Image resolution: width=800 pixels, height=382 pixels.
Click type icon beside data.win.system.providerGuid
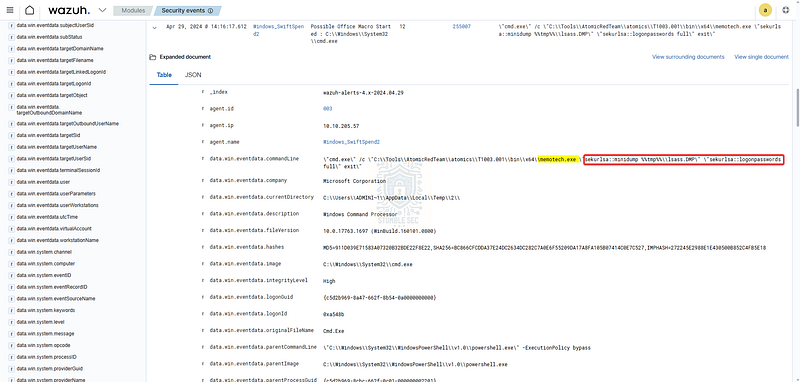point(12,368)
